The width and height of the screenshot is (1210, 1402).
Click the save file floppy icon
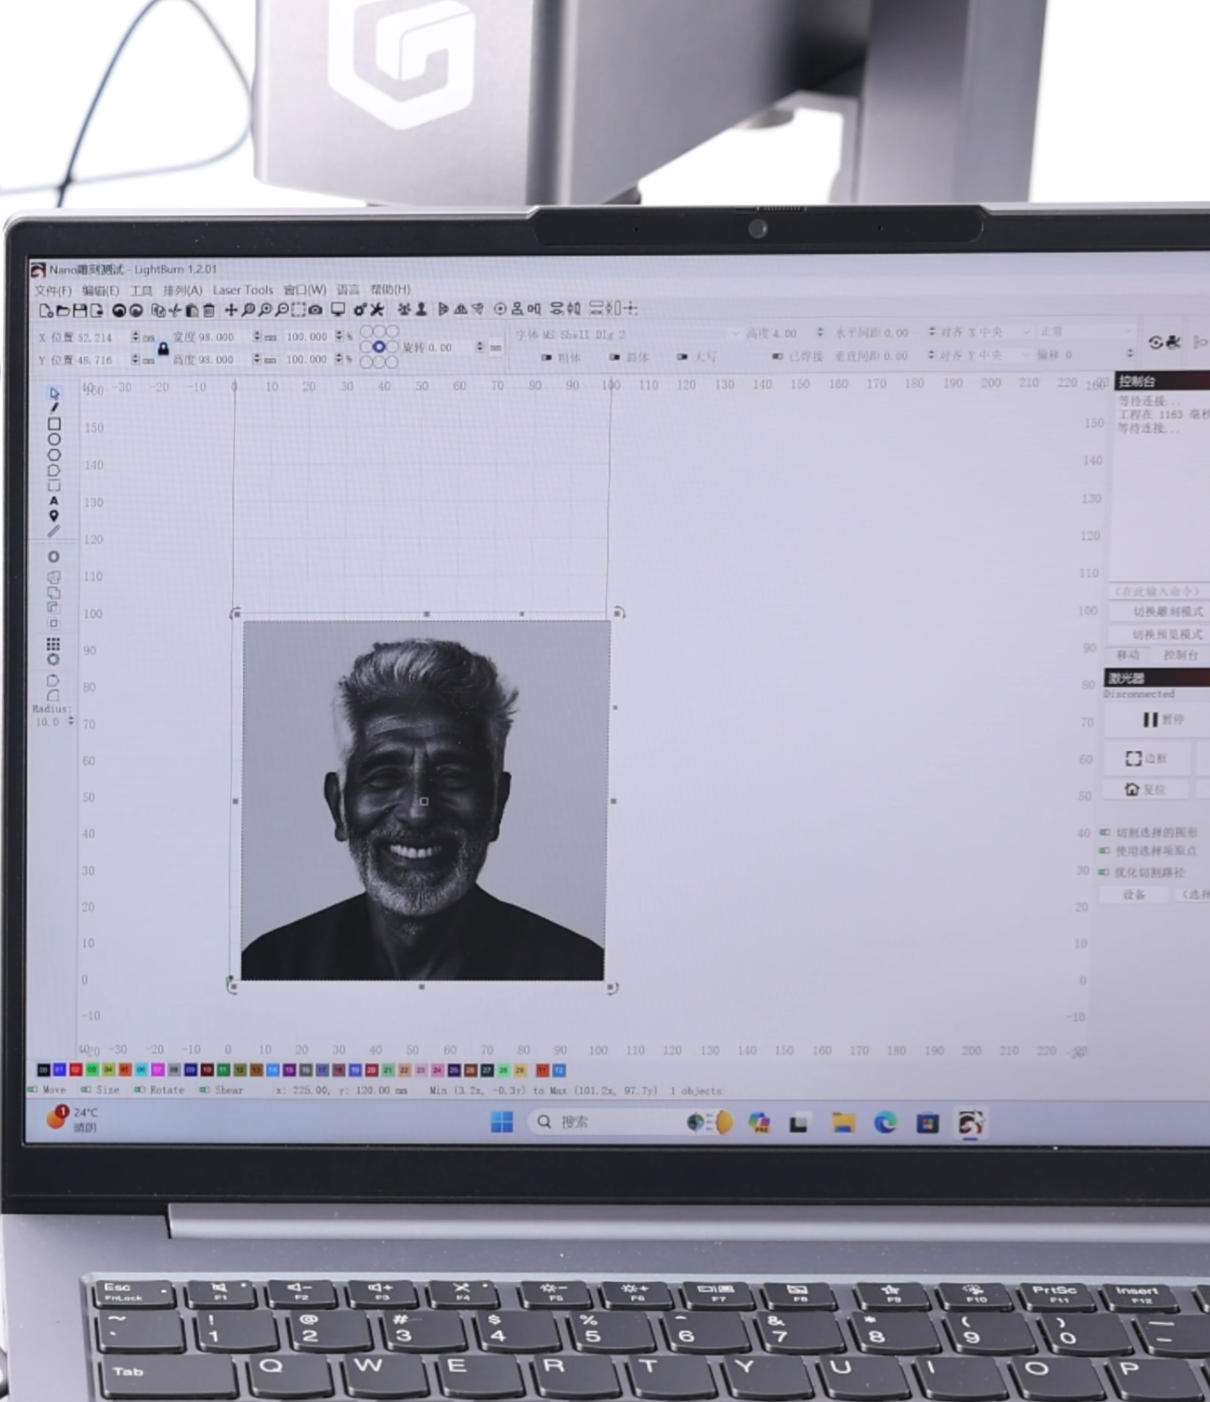[80, 311]
